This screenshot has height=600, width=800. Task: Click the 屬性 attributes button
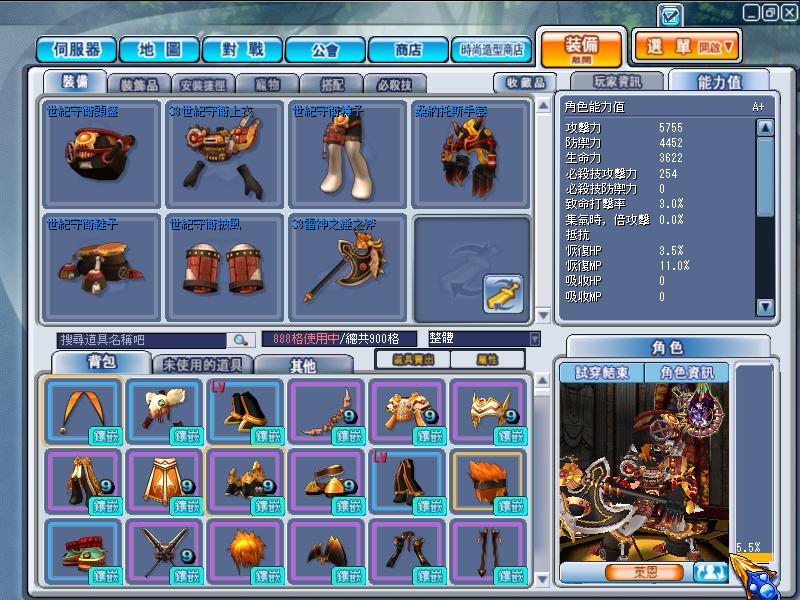487,360
